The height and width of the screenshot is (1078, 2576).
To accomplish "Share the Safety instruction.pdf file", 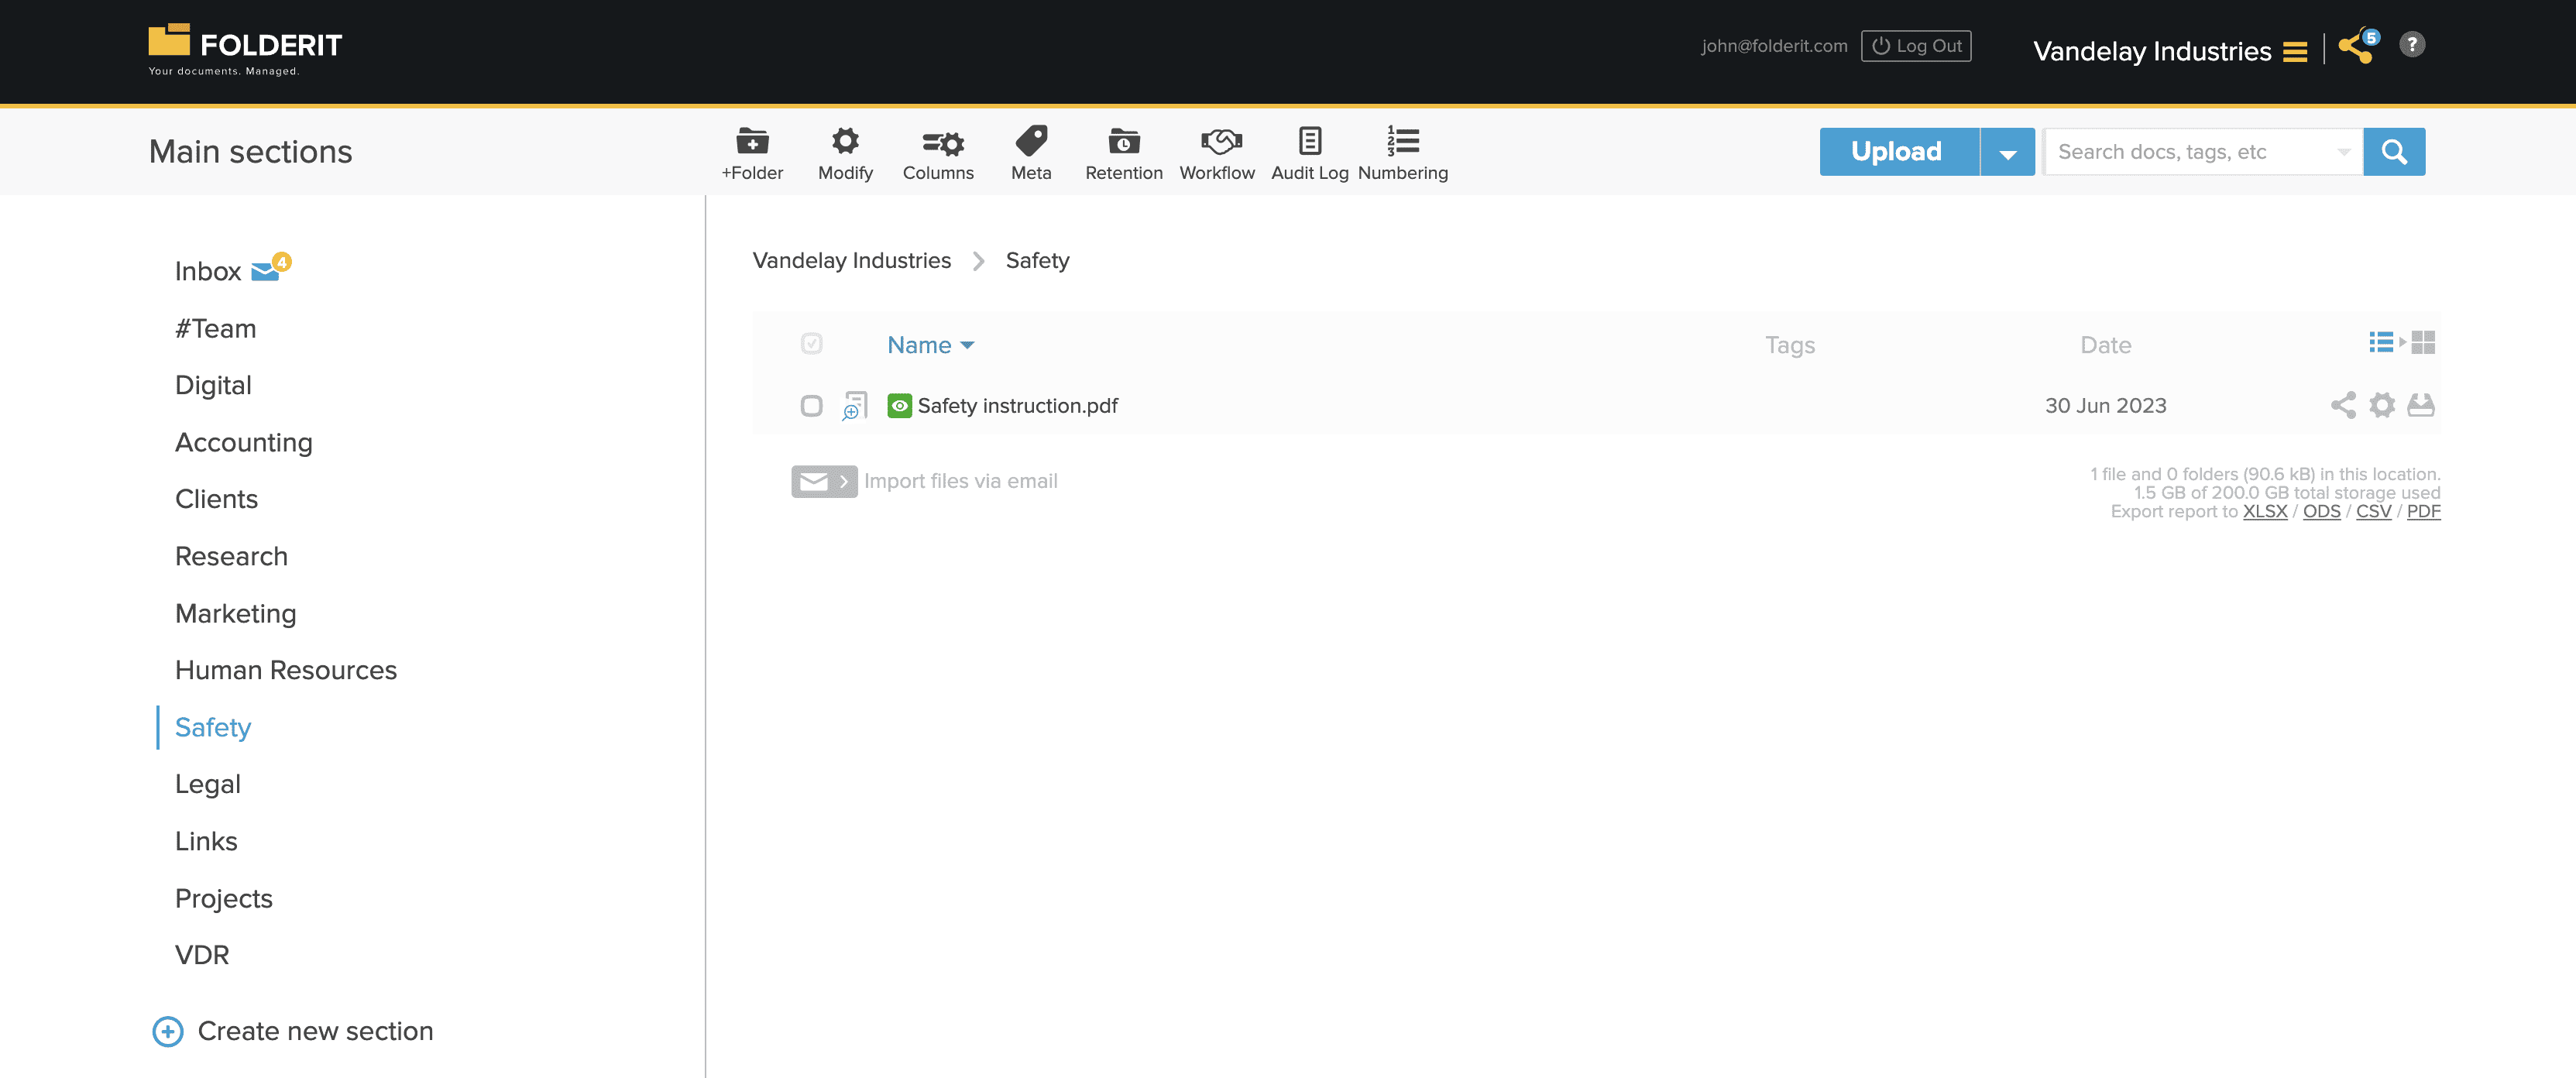I will pos(2343,405).
